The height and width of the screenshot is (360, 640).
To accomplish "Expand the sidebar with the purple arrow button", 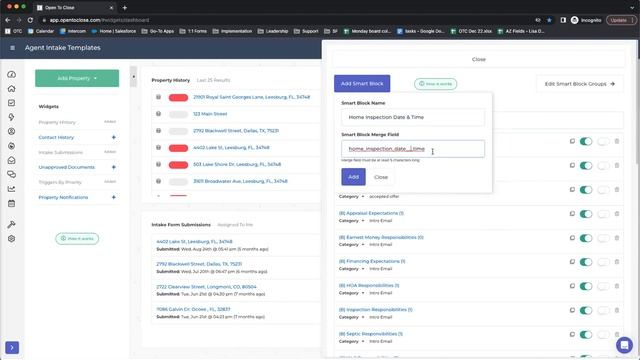I will 12,347.
